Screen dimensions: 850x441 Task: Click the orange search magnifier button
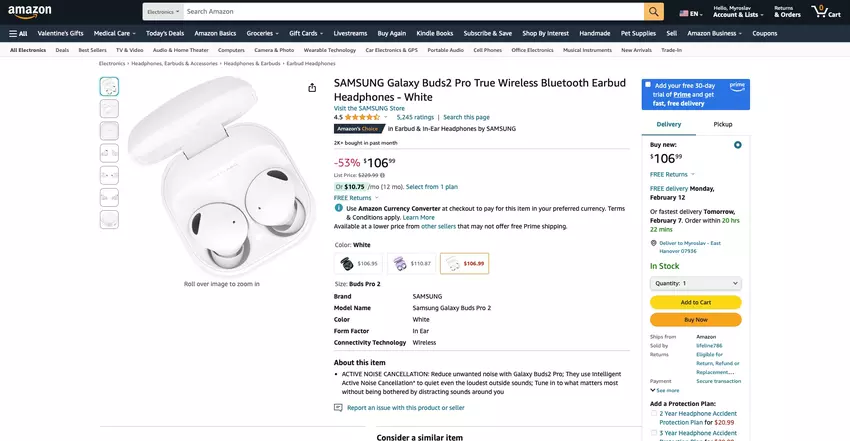click(x=654, y=12)
